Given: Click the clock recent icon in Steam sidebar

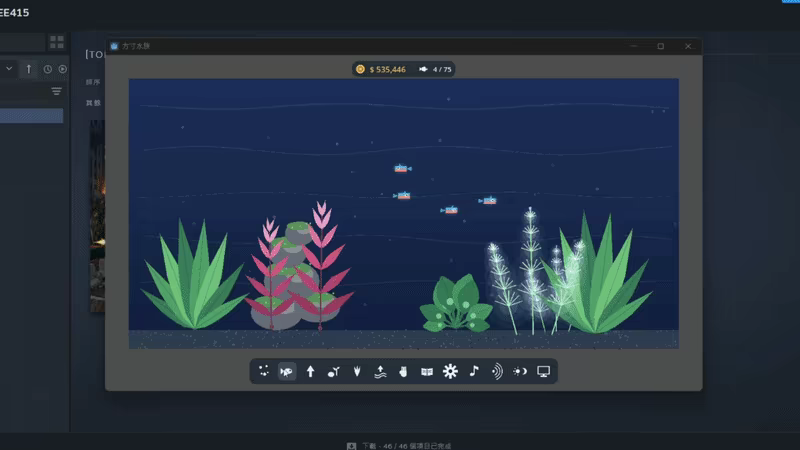Looking at the screenshot, I should click(47, 69).
